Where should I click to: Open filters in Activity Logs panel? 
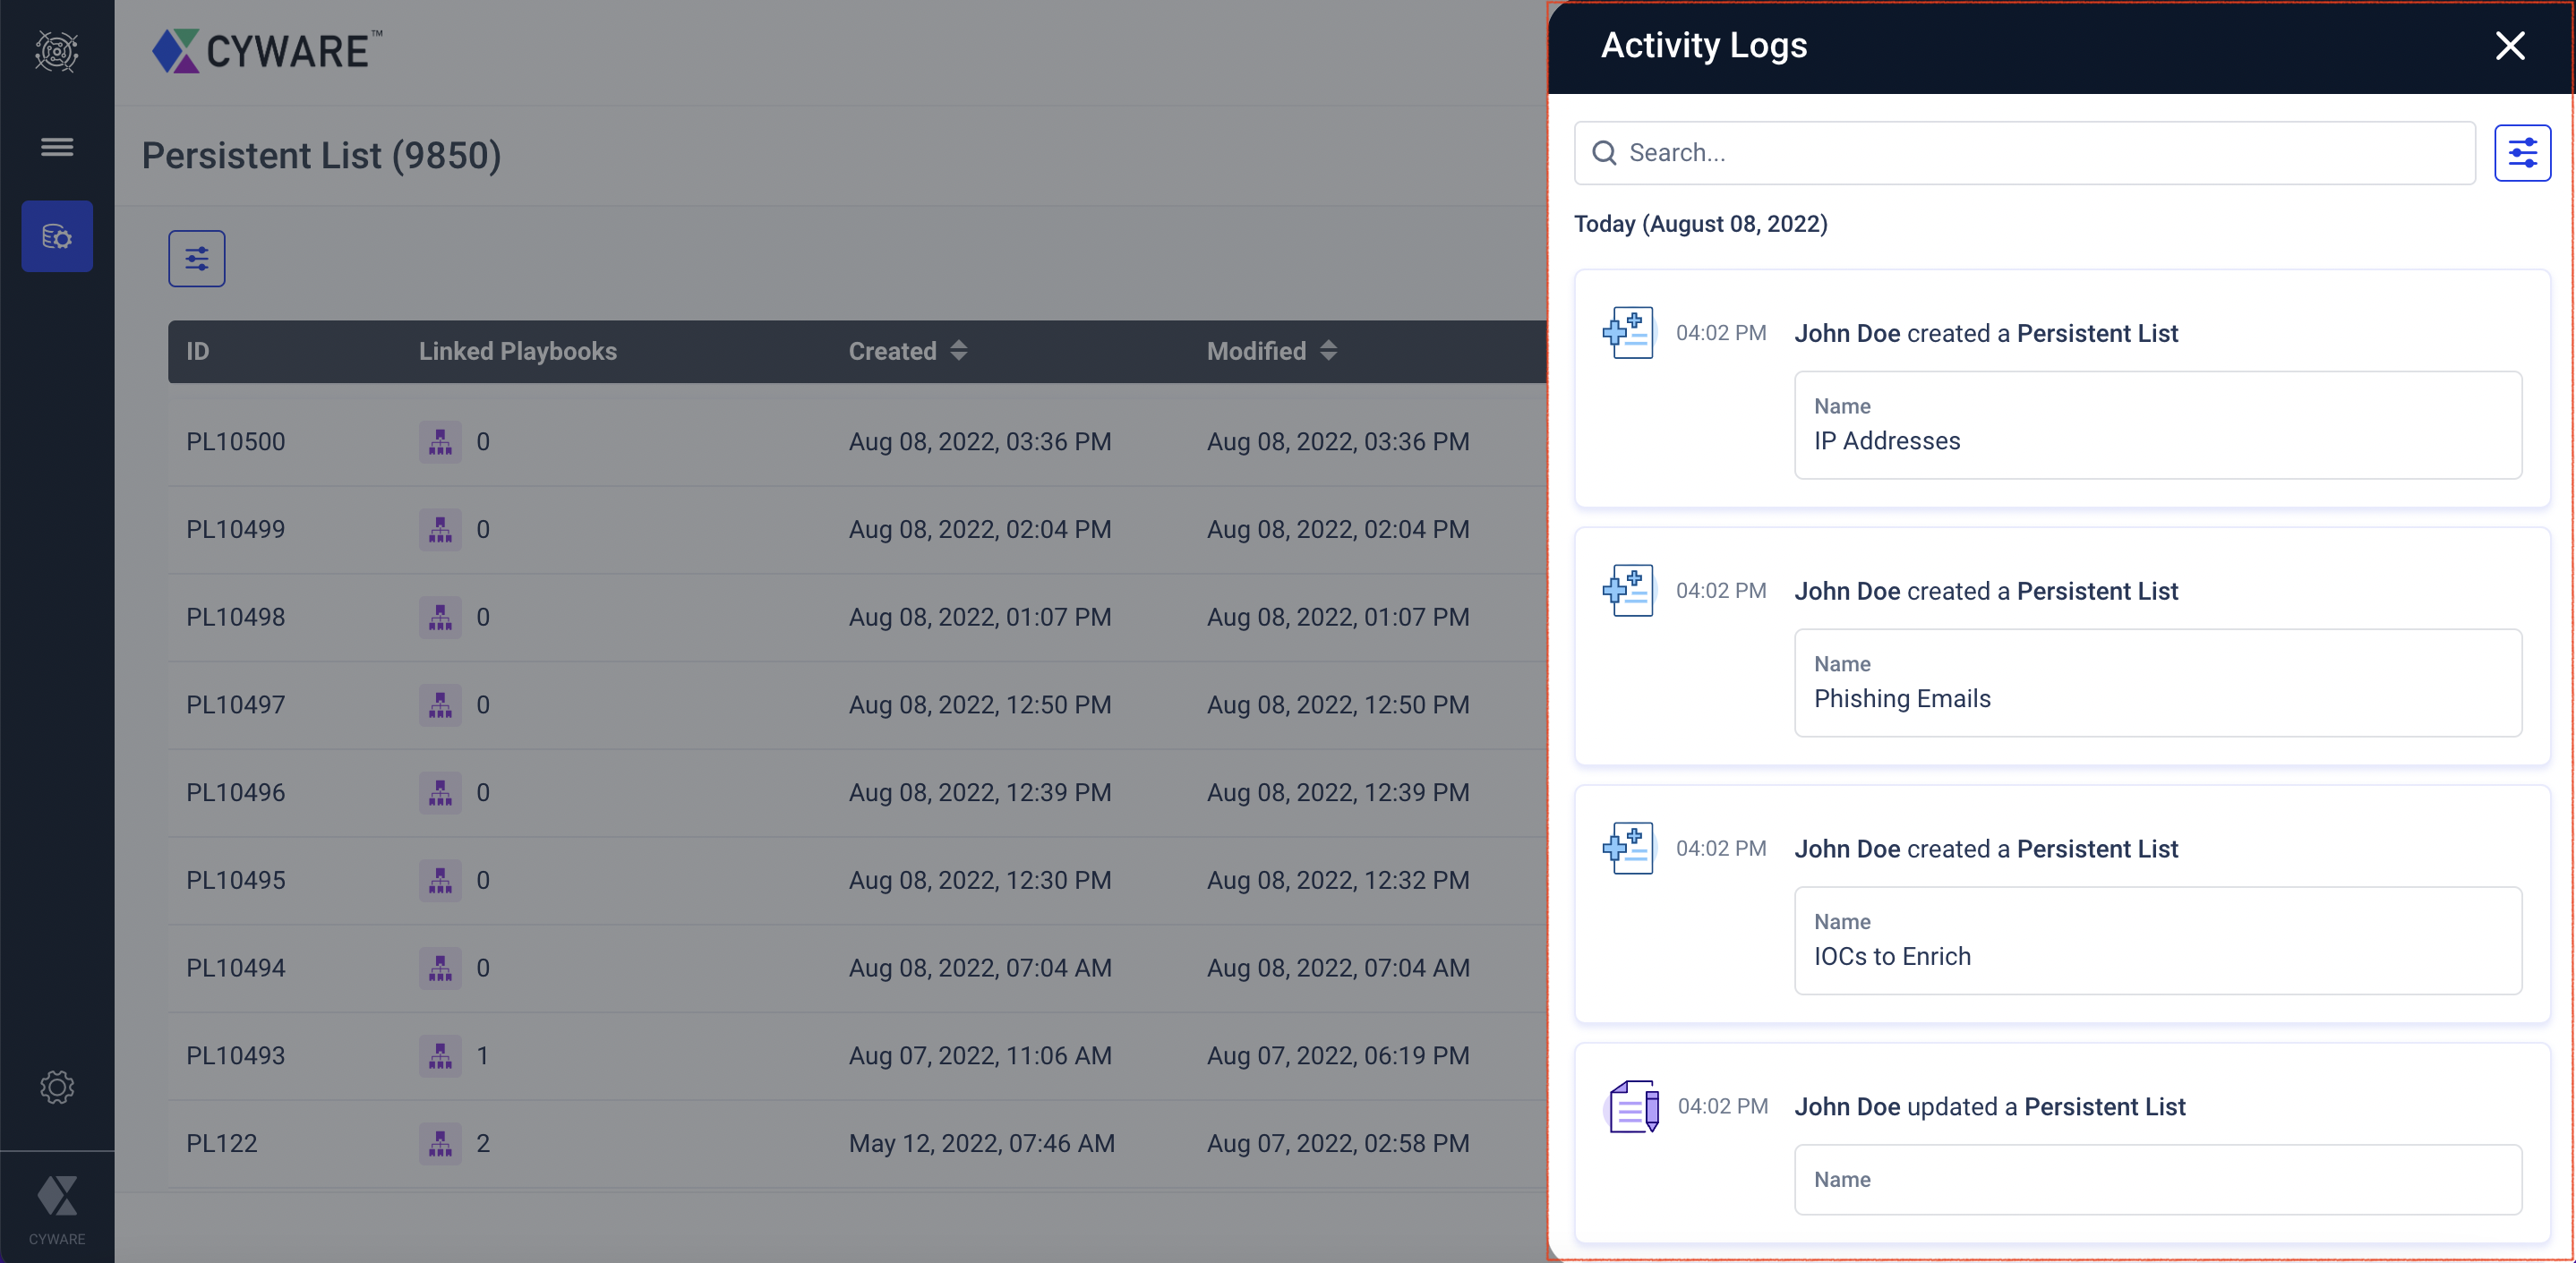pos(2521,153)
